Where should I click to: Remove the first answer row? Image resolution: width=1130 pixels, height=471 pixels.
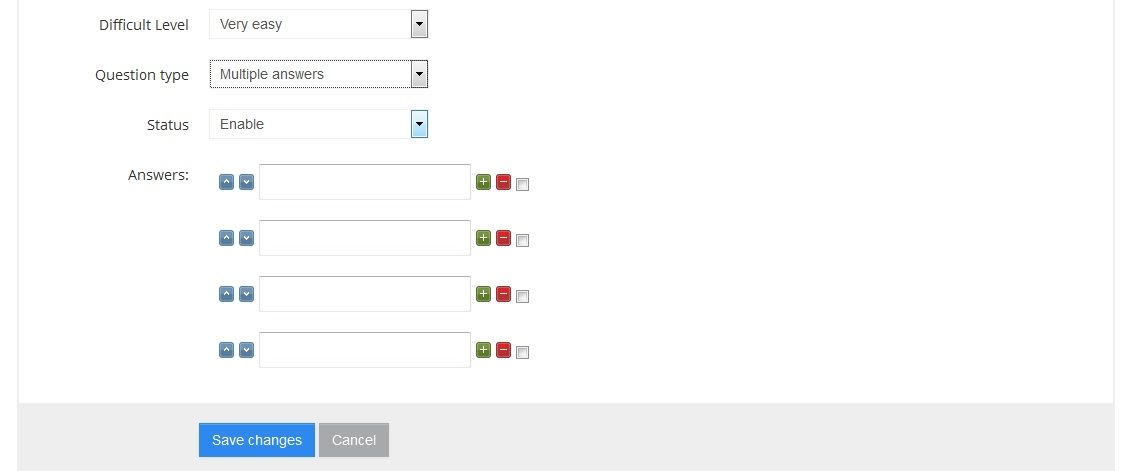click(503, 182)
